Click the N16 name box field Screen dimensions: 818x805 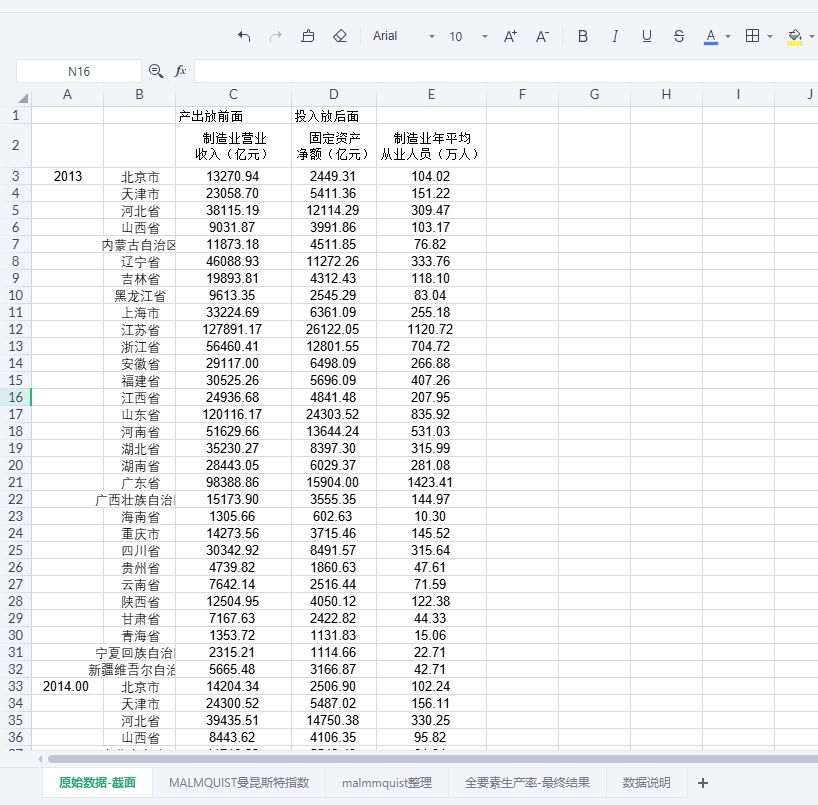79,71
